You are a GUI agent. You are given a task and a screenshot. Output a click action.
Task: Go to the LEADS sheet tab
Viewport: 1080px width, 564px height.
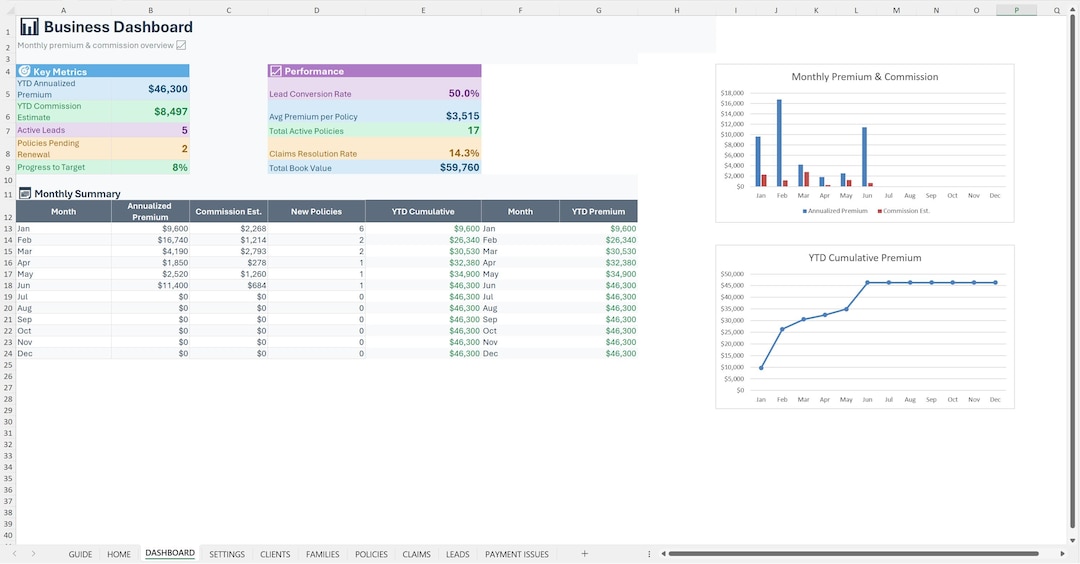(457, 554)
